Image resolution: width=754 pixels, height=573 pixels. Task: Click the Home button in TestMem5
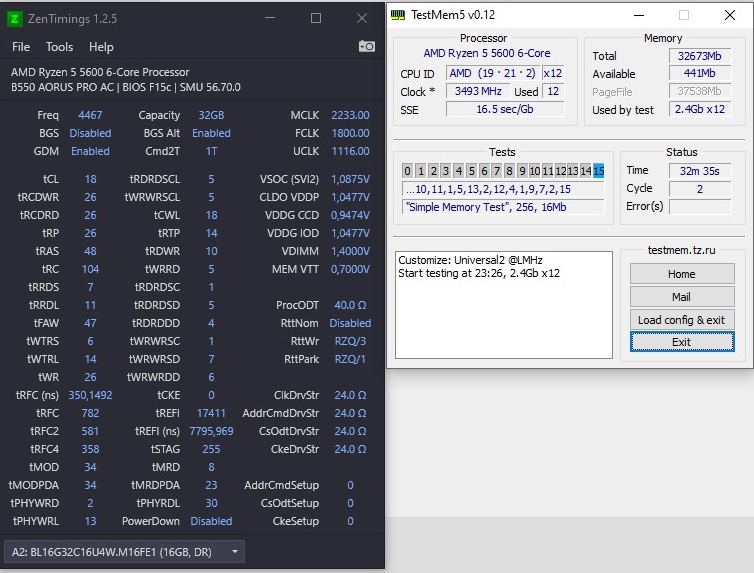pos(682,274)
